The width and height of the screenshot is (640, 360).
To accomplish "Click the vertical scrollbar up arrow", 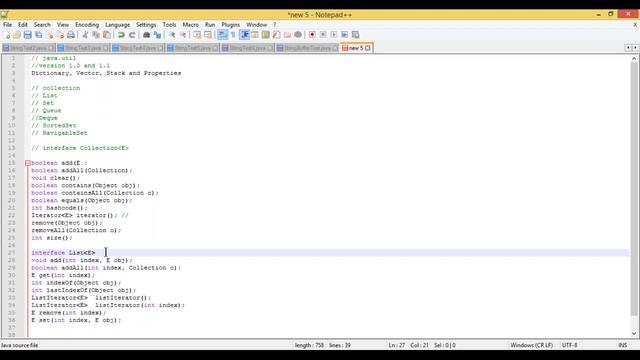I will [x=634, y=59].
